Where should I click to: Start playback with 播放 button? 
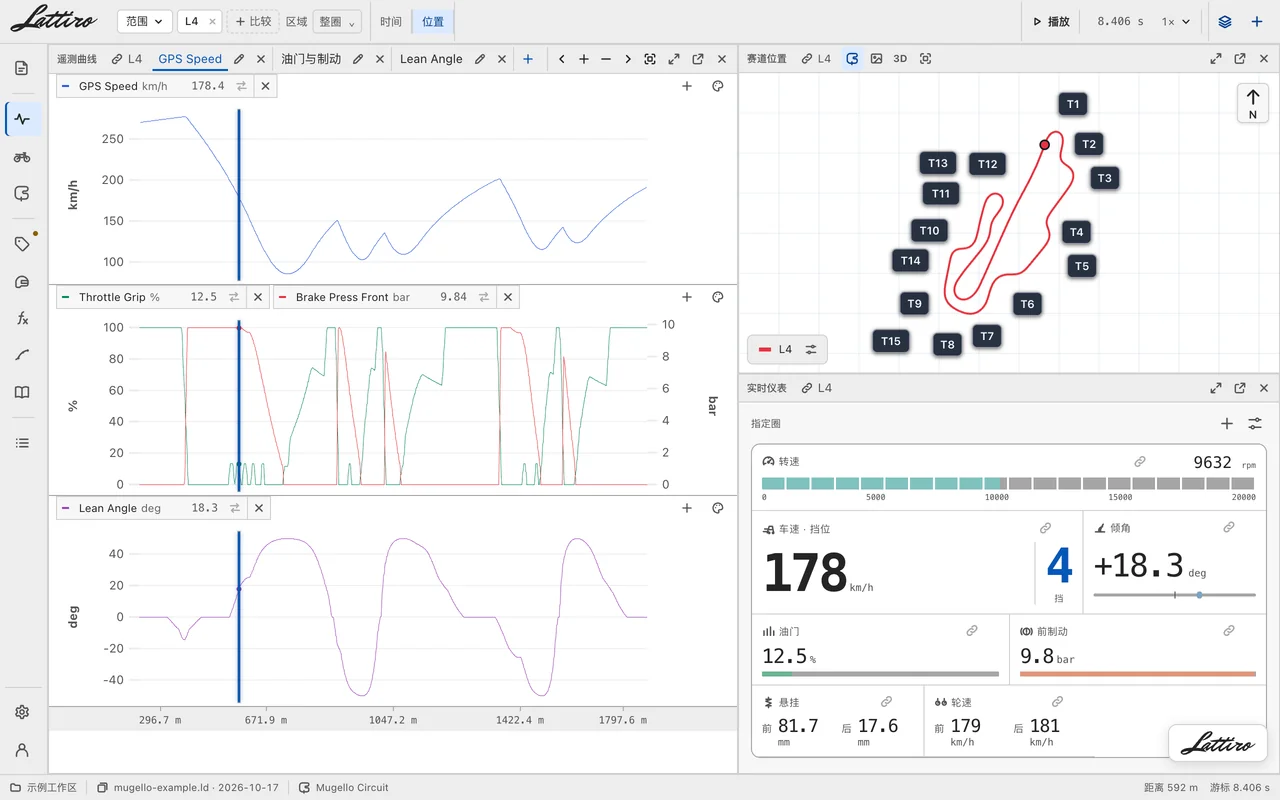1052,21
